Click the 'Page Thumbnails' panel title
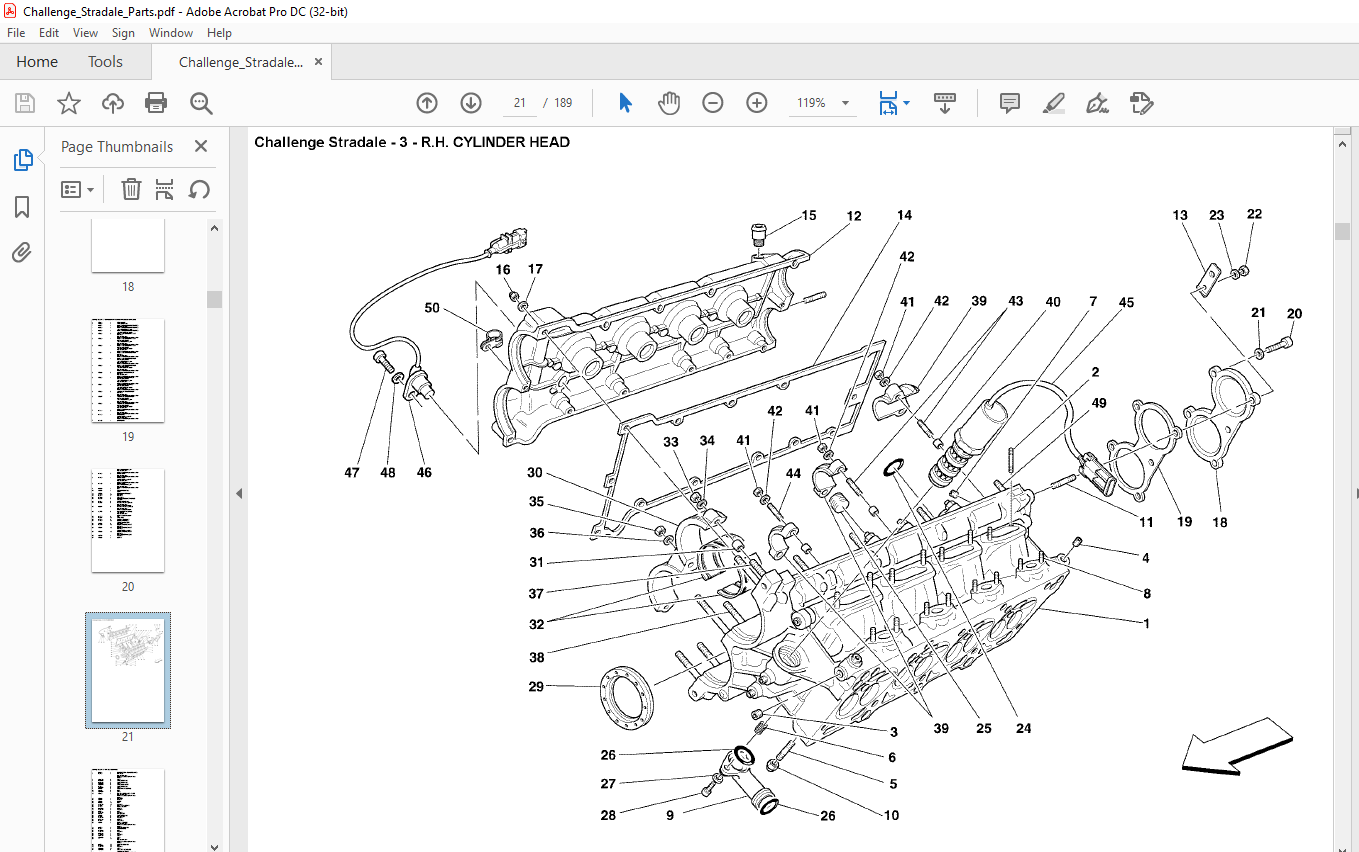Screen dimensions: 1359x852 117,146
